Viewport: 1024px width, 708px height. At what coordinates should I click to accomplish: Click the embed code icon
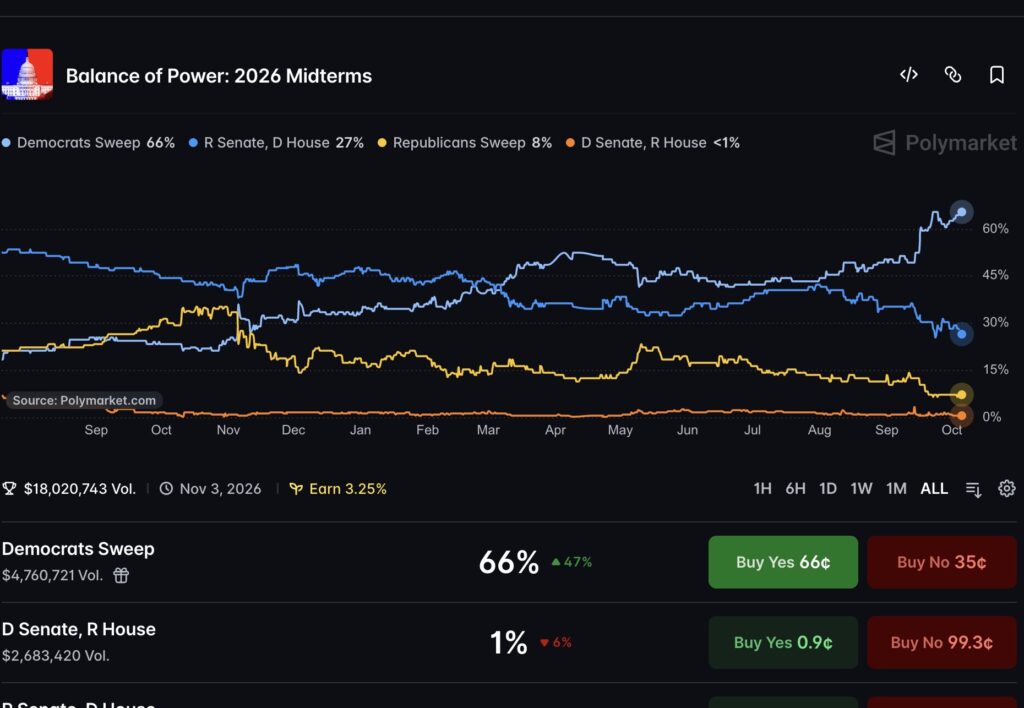click(x=908, y=74)
